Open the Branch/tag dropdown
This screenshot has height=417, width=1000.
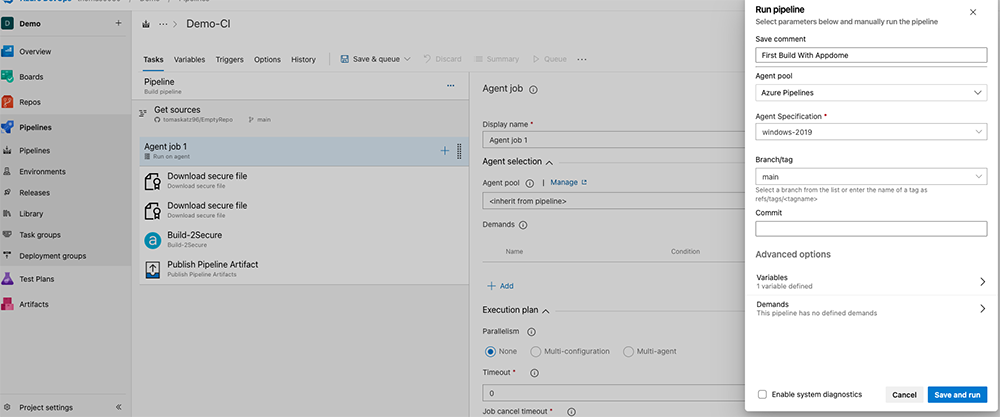pyautogui.click(x=871, y=177)
